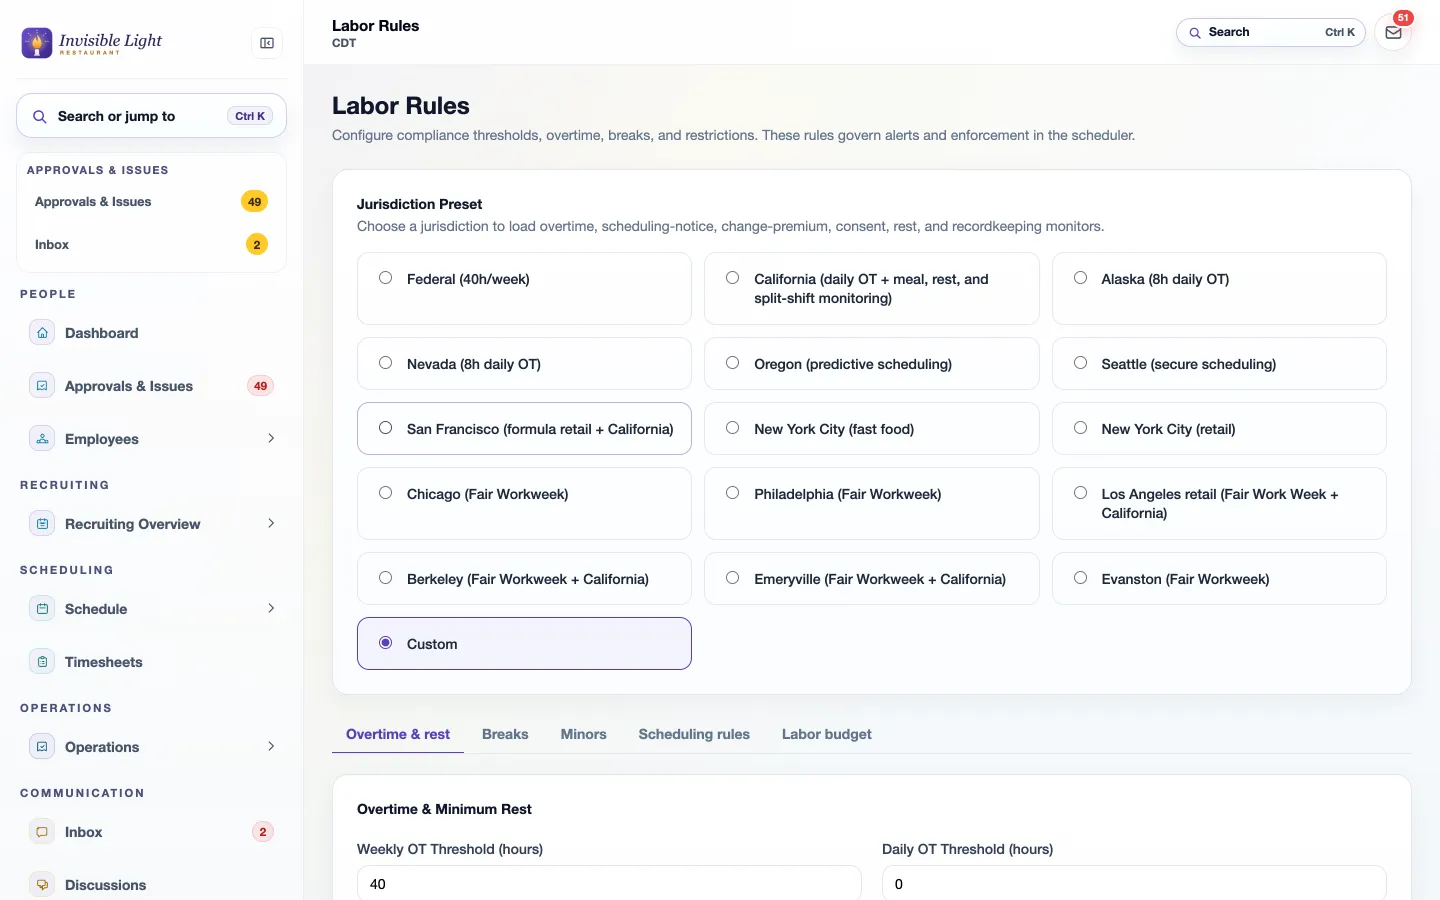Open the Minors tab
Viewport: 1440px width, 900px height.
point(584,734)
